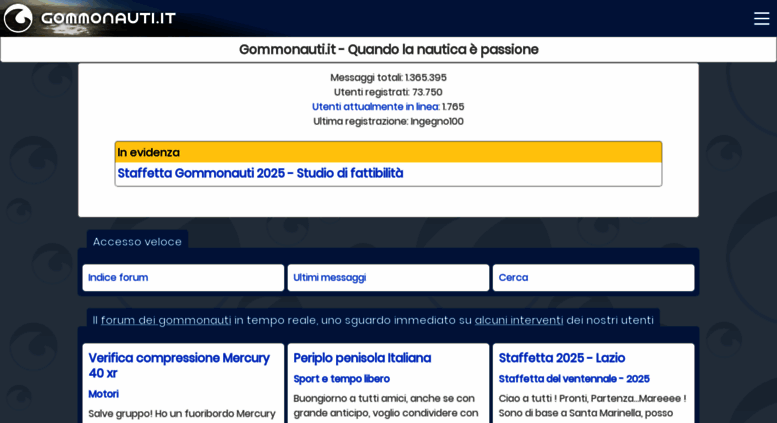Screen dimensions: 777x423
Task: Click the Gommonauti.it logo icon
Action: (x=18, y=18)
